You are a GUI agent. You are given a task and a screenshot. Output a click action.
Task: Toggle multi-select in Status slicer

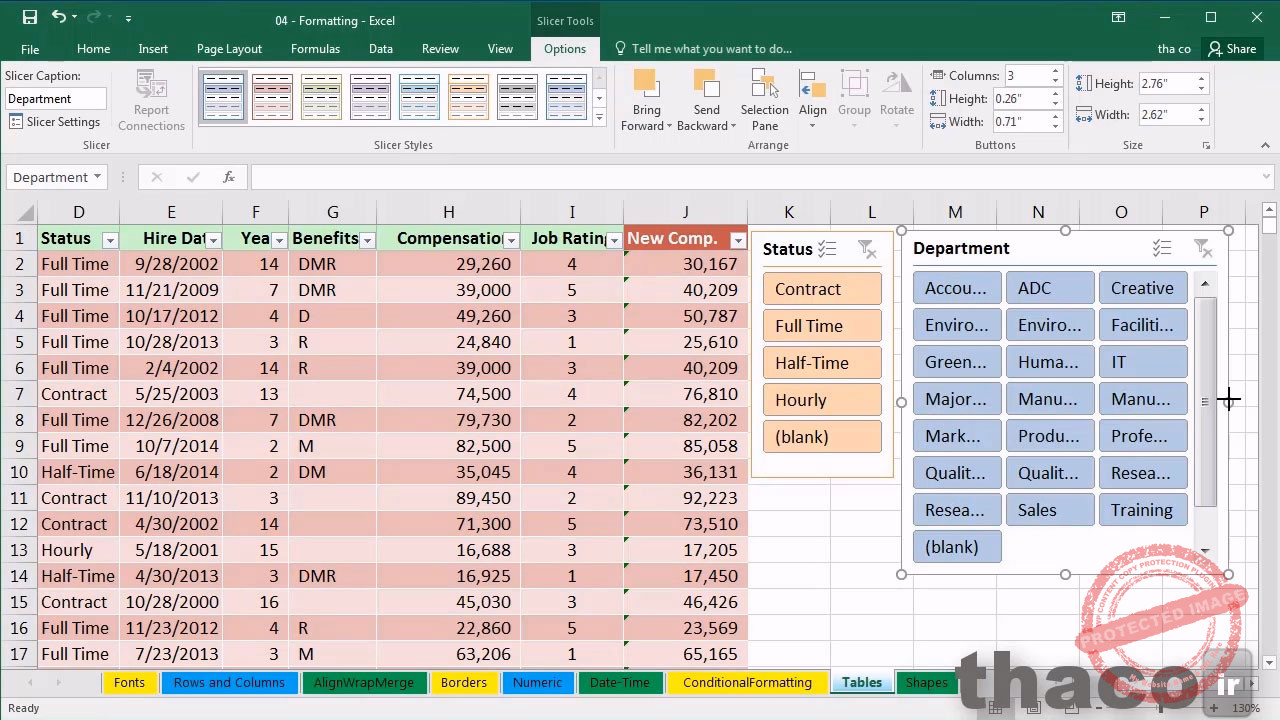(827, 249)
